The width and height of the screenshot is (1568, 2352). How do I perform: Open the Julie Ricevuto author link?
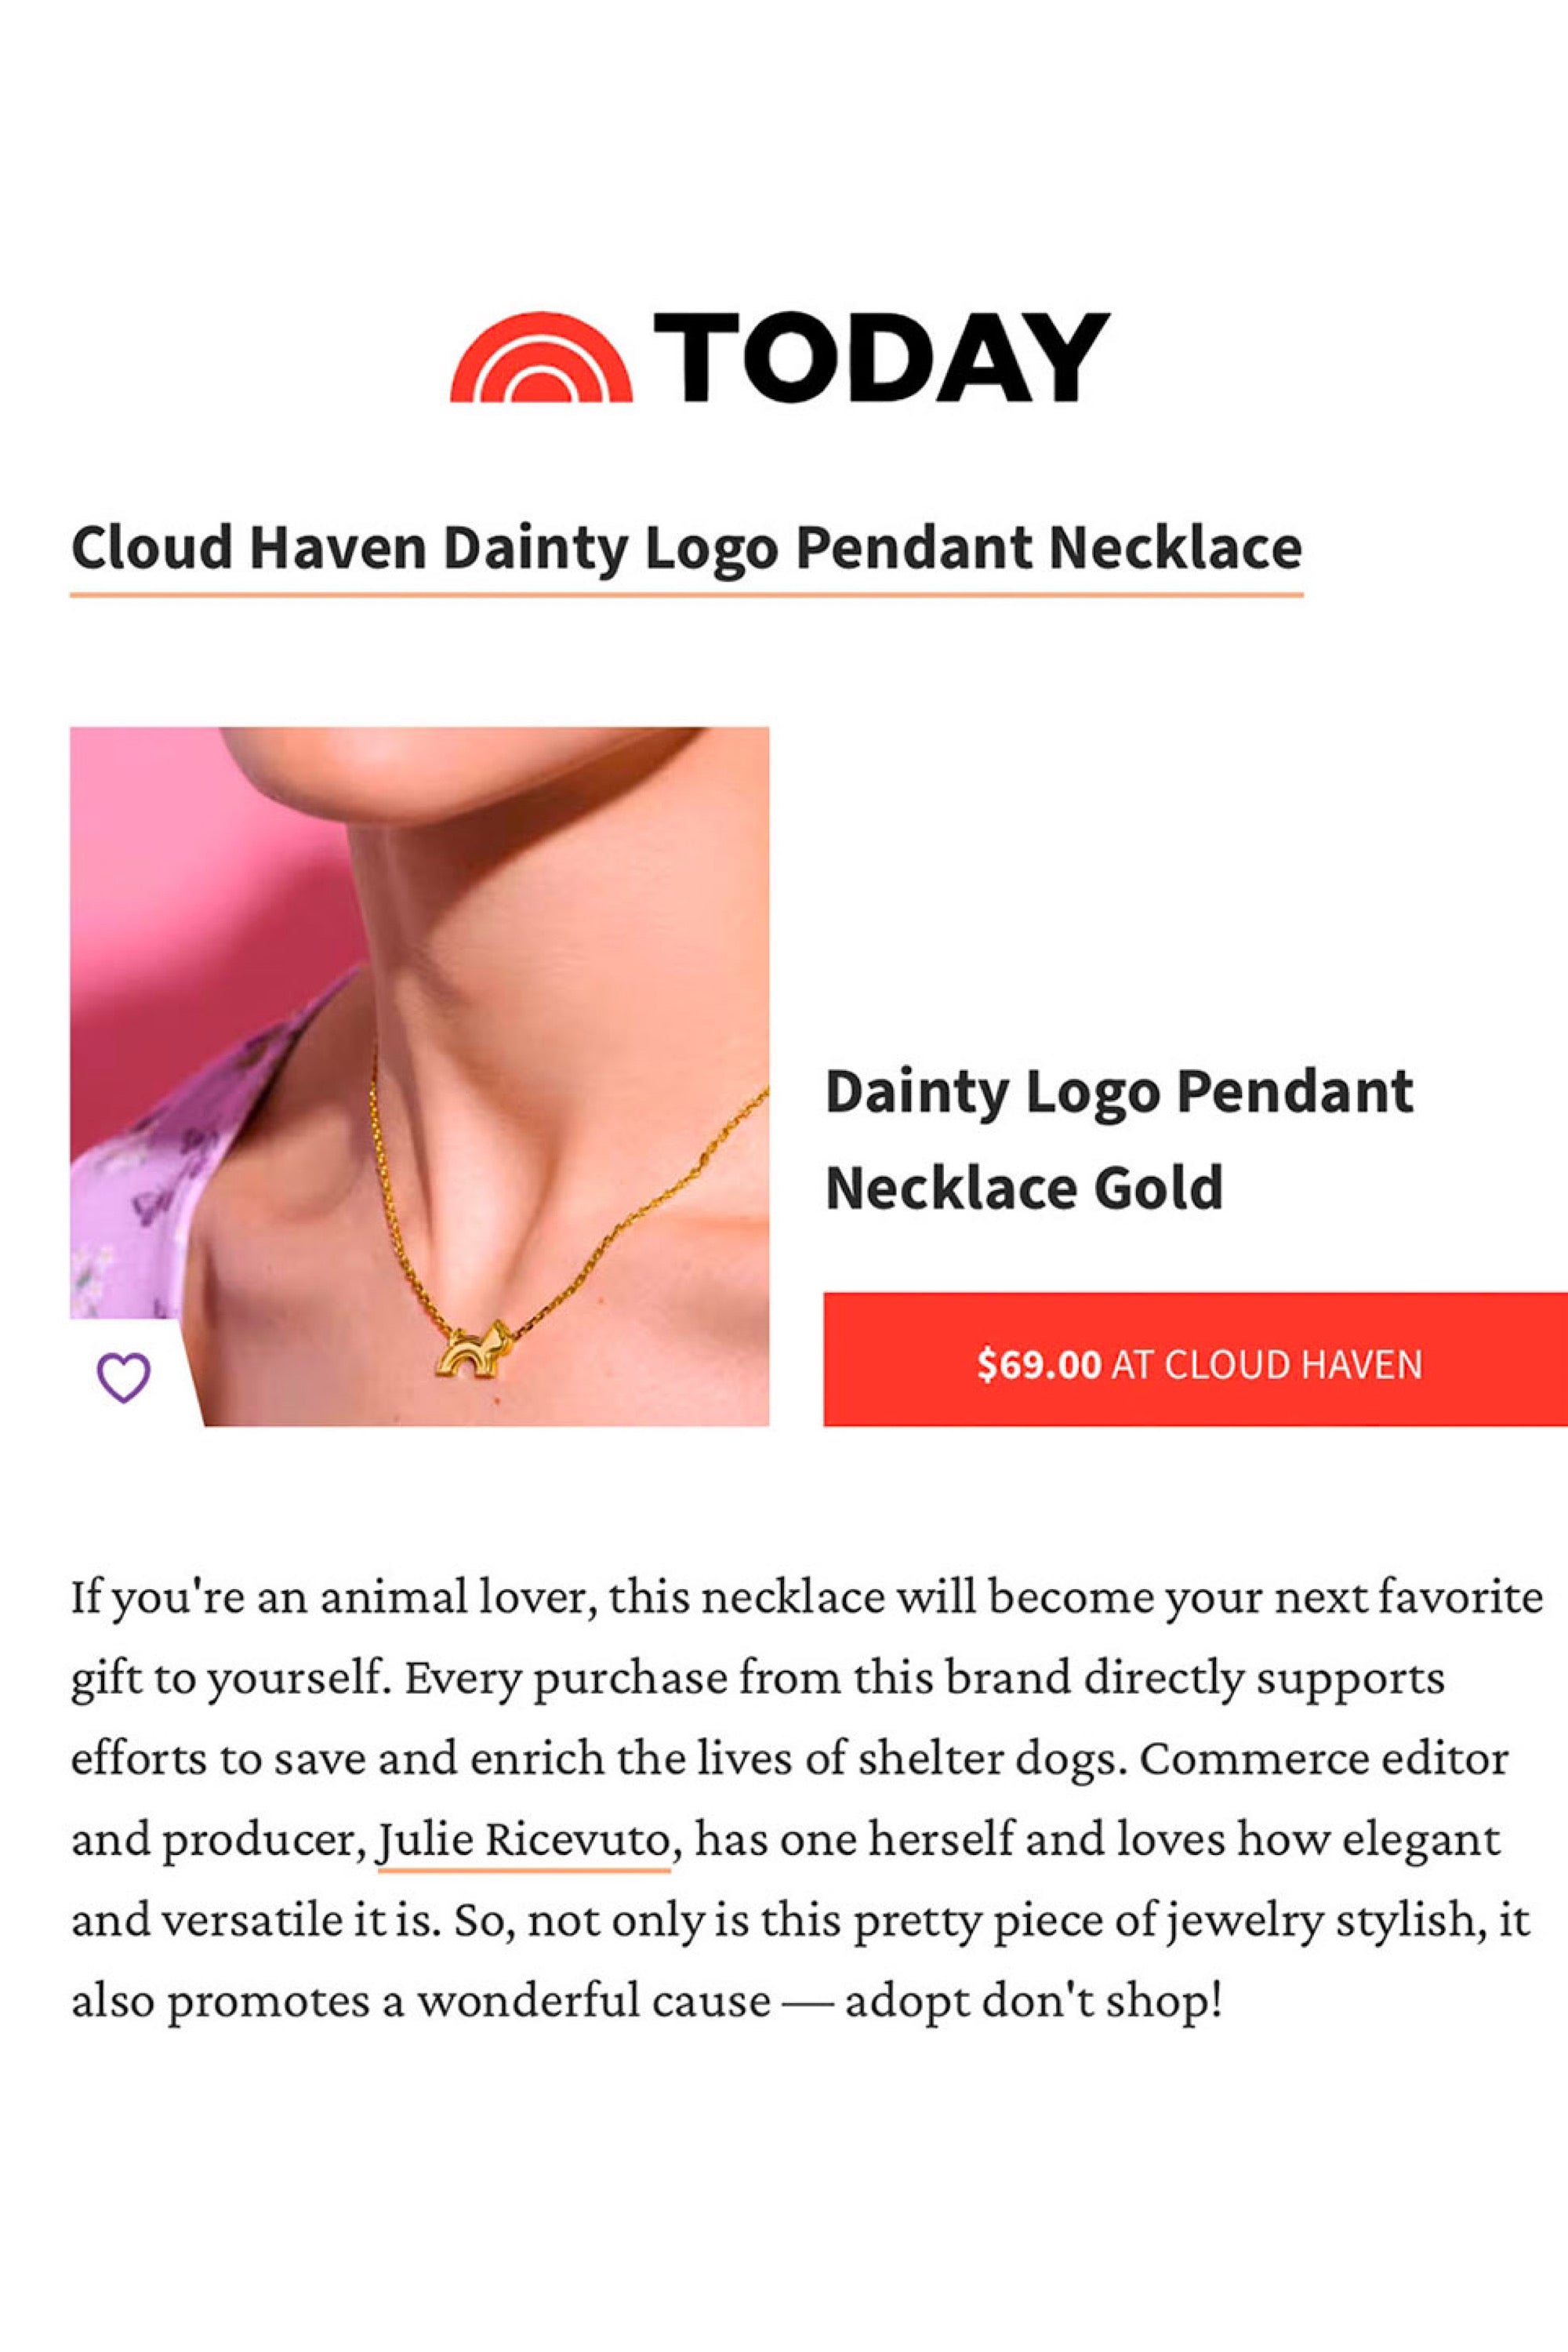[524, 1839]
